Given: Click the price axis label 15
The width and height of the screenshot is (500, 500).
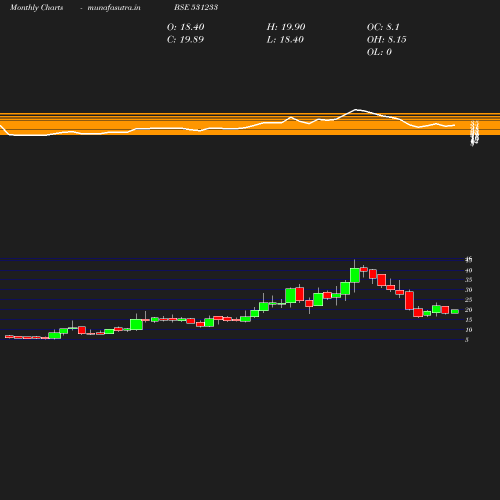Looking at the screenshot, I should (x=468, y=320).
